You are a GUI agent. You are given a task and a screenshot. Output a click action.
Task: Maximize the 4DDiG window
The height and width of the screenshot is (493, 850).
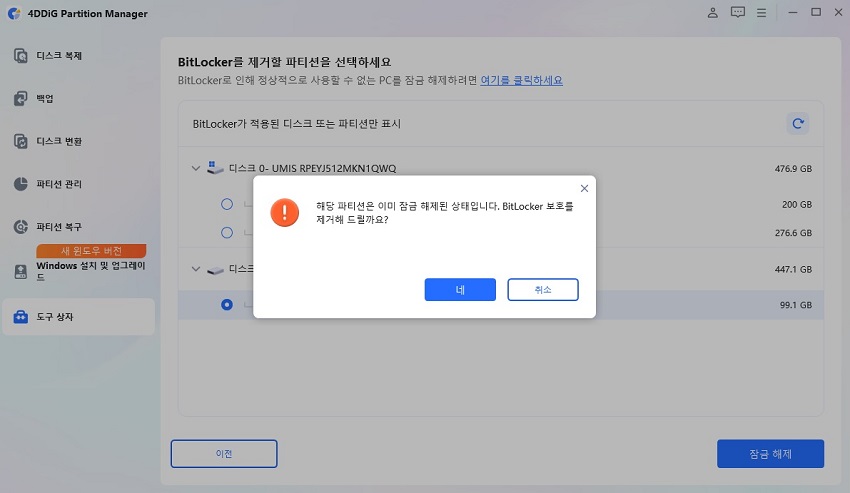pyautogui.click(x=816, y=12)
